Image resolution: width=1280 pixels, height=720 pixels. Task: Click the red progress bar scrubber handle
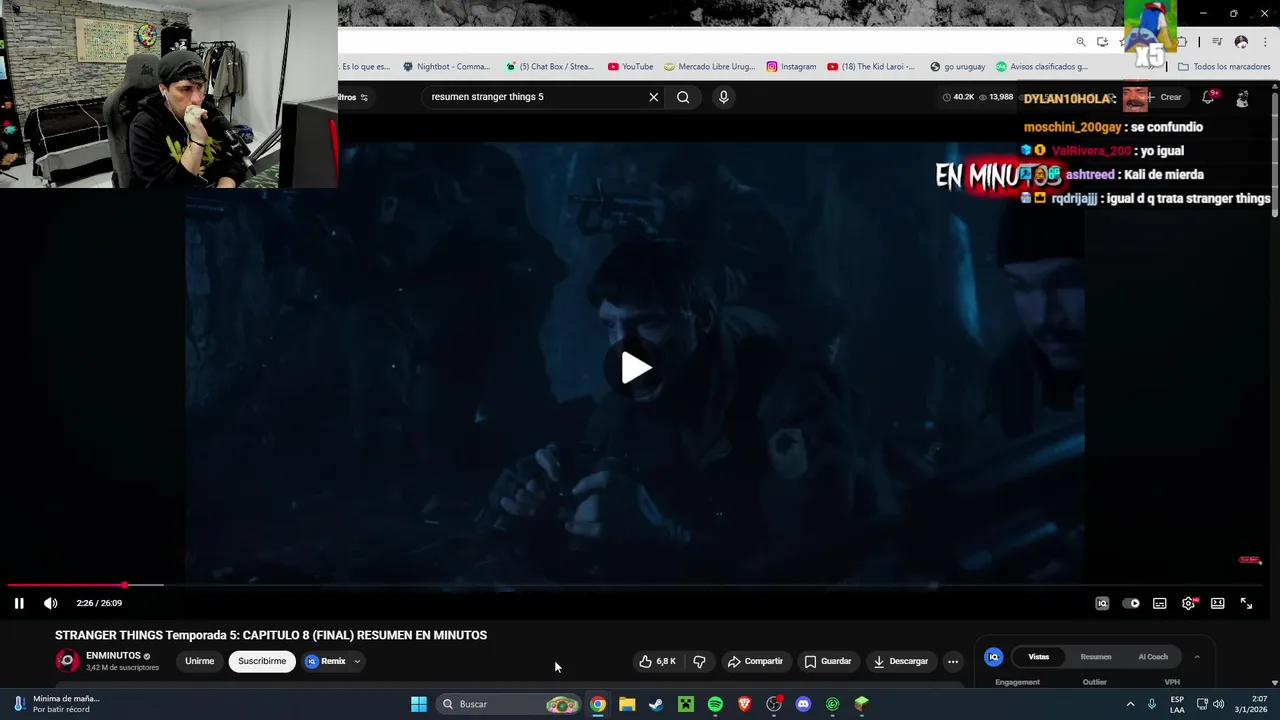(x=125, y=585)
